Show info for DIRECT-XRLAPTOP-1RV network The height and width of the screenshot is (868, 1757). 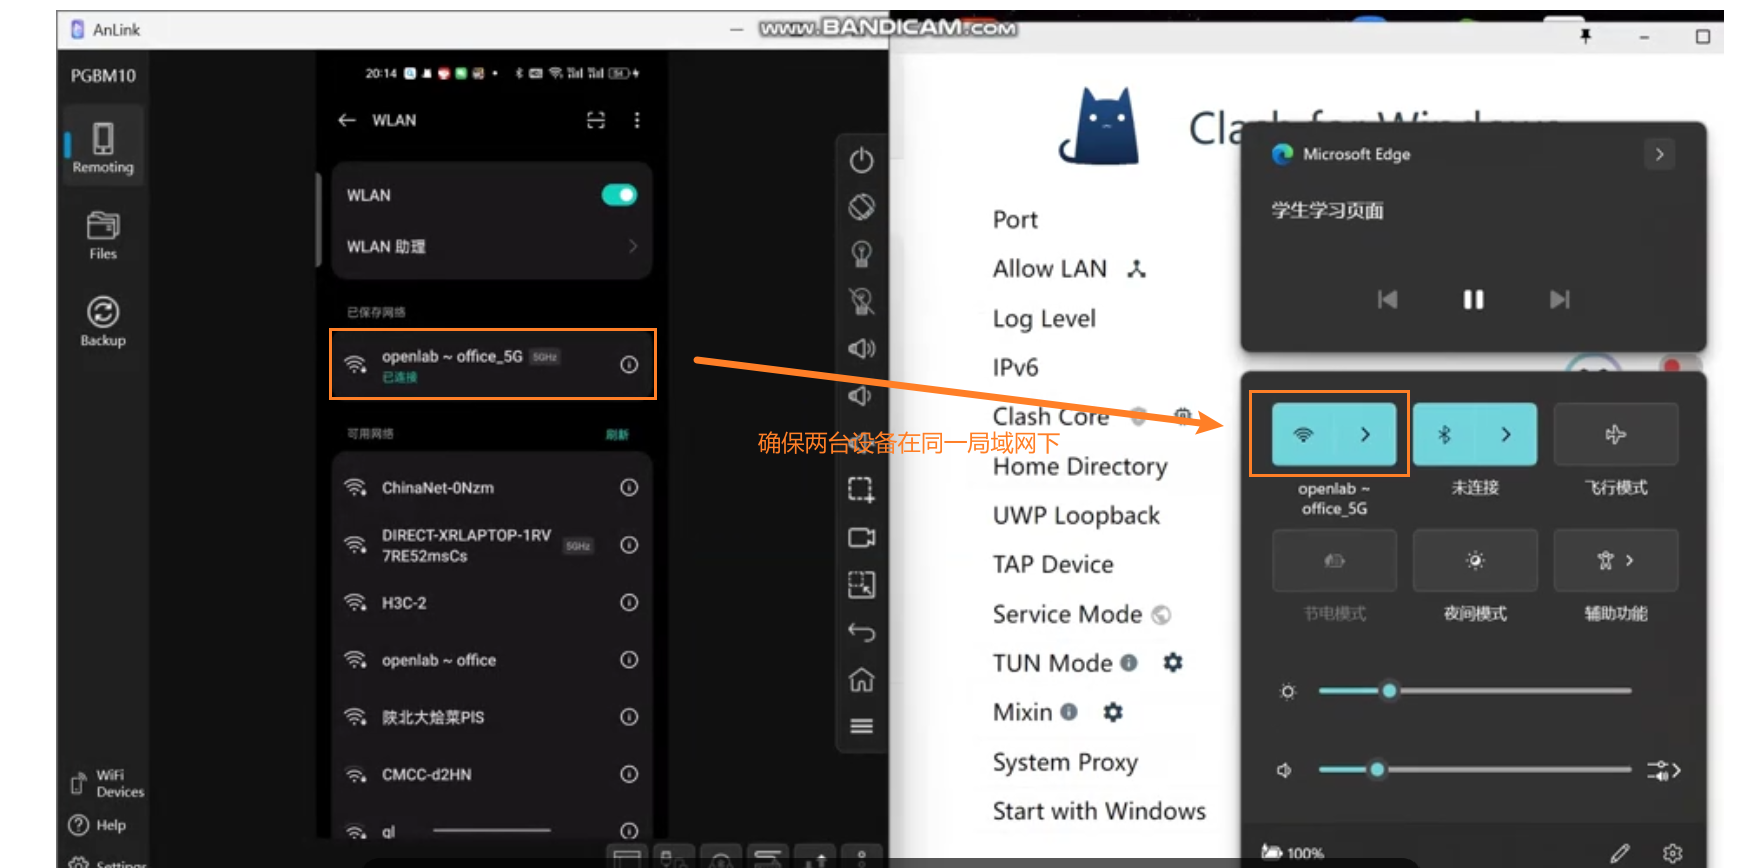[x=629, y=545]
